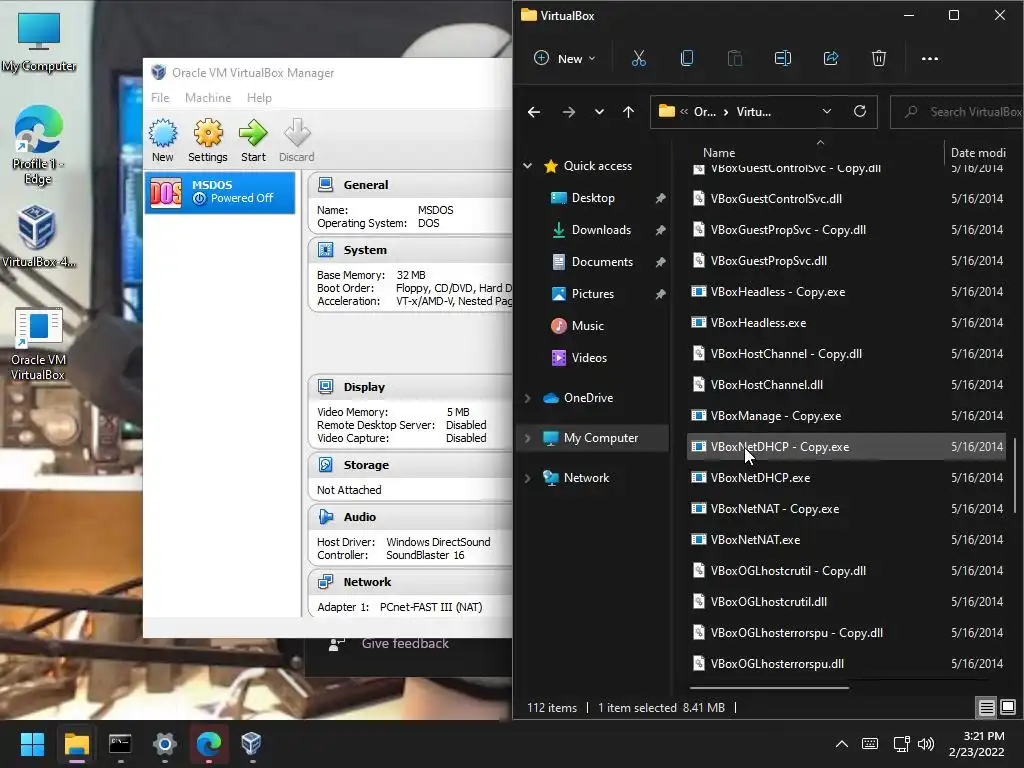Go forward in File Explorer
This screenshot has width=1024, height=768.
pyautogui.click(x=569, y=112)
